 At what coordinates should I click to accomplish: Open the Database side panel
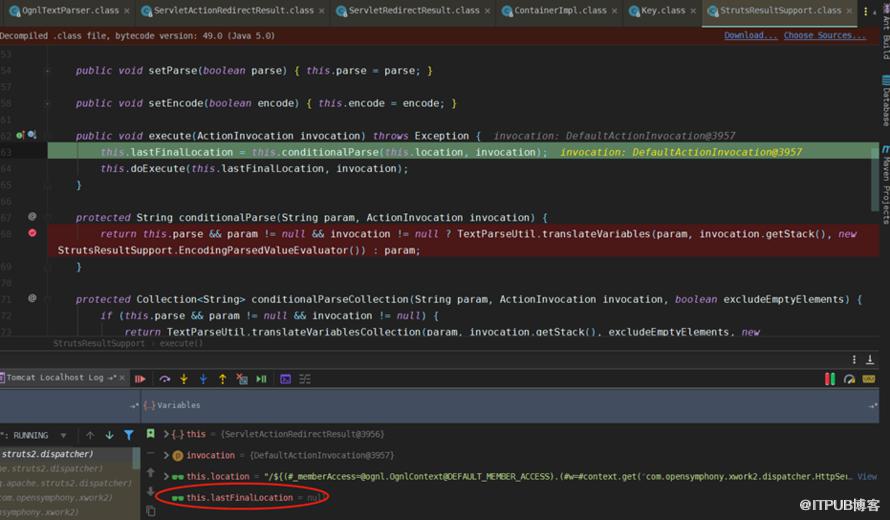[885, 101]
